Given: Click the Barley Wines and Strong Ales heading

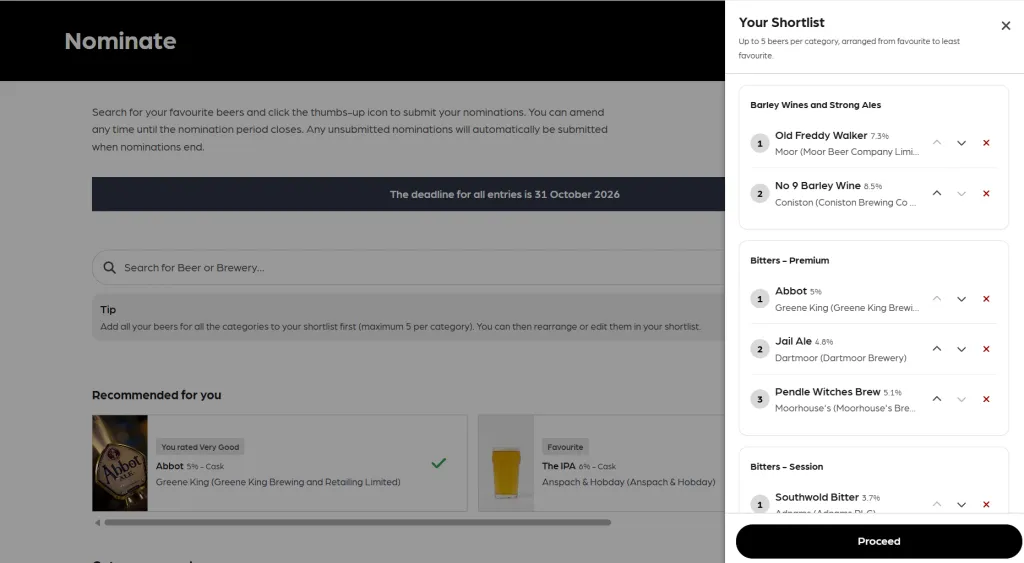Looking at the screenshot, I should click(816, 105).
